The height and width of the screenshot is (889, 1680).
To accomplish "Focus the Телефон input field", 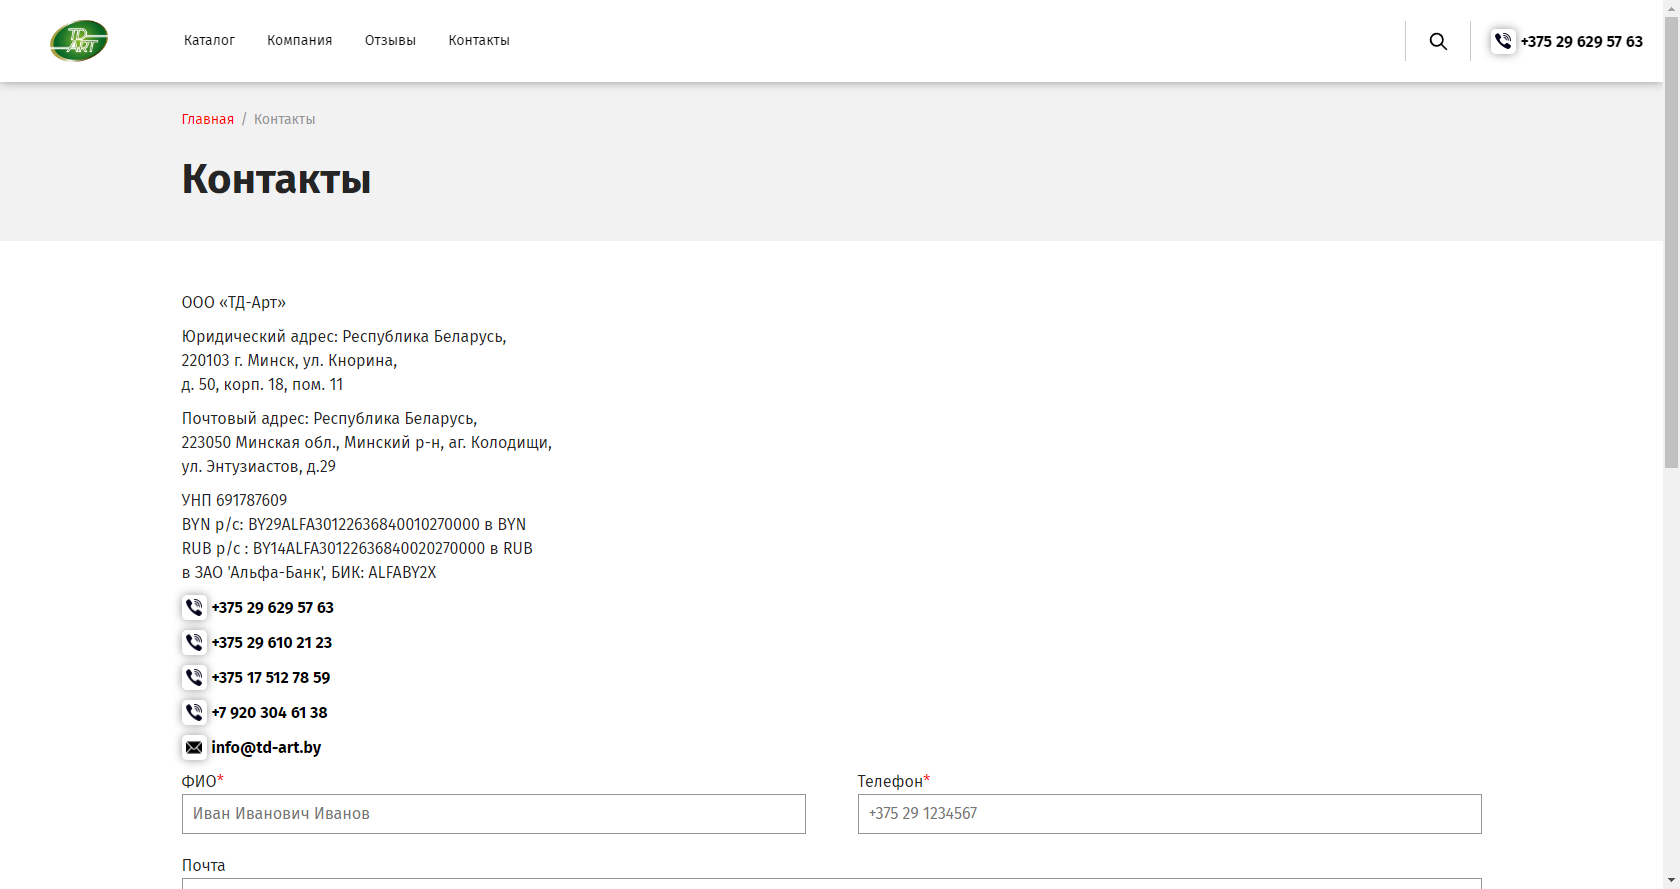I will [x=1170, y=814].
